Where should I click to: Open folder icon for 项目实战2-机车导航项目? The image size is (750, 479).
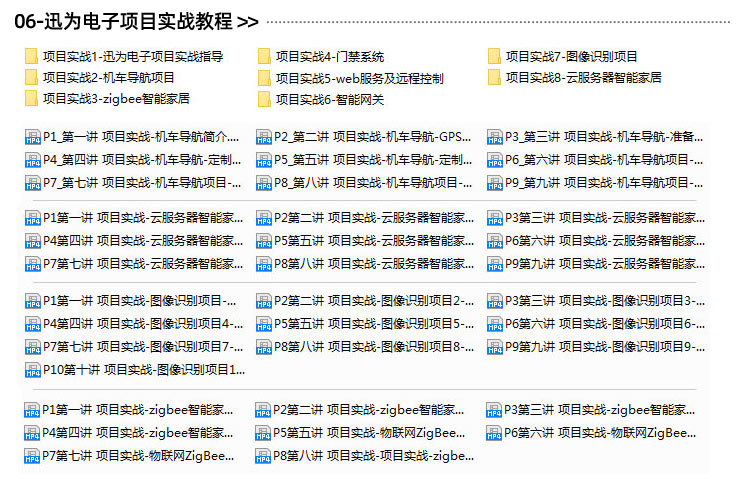click(32, 77)
